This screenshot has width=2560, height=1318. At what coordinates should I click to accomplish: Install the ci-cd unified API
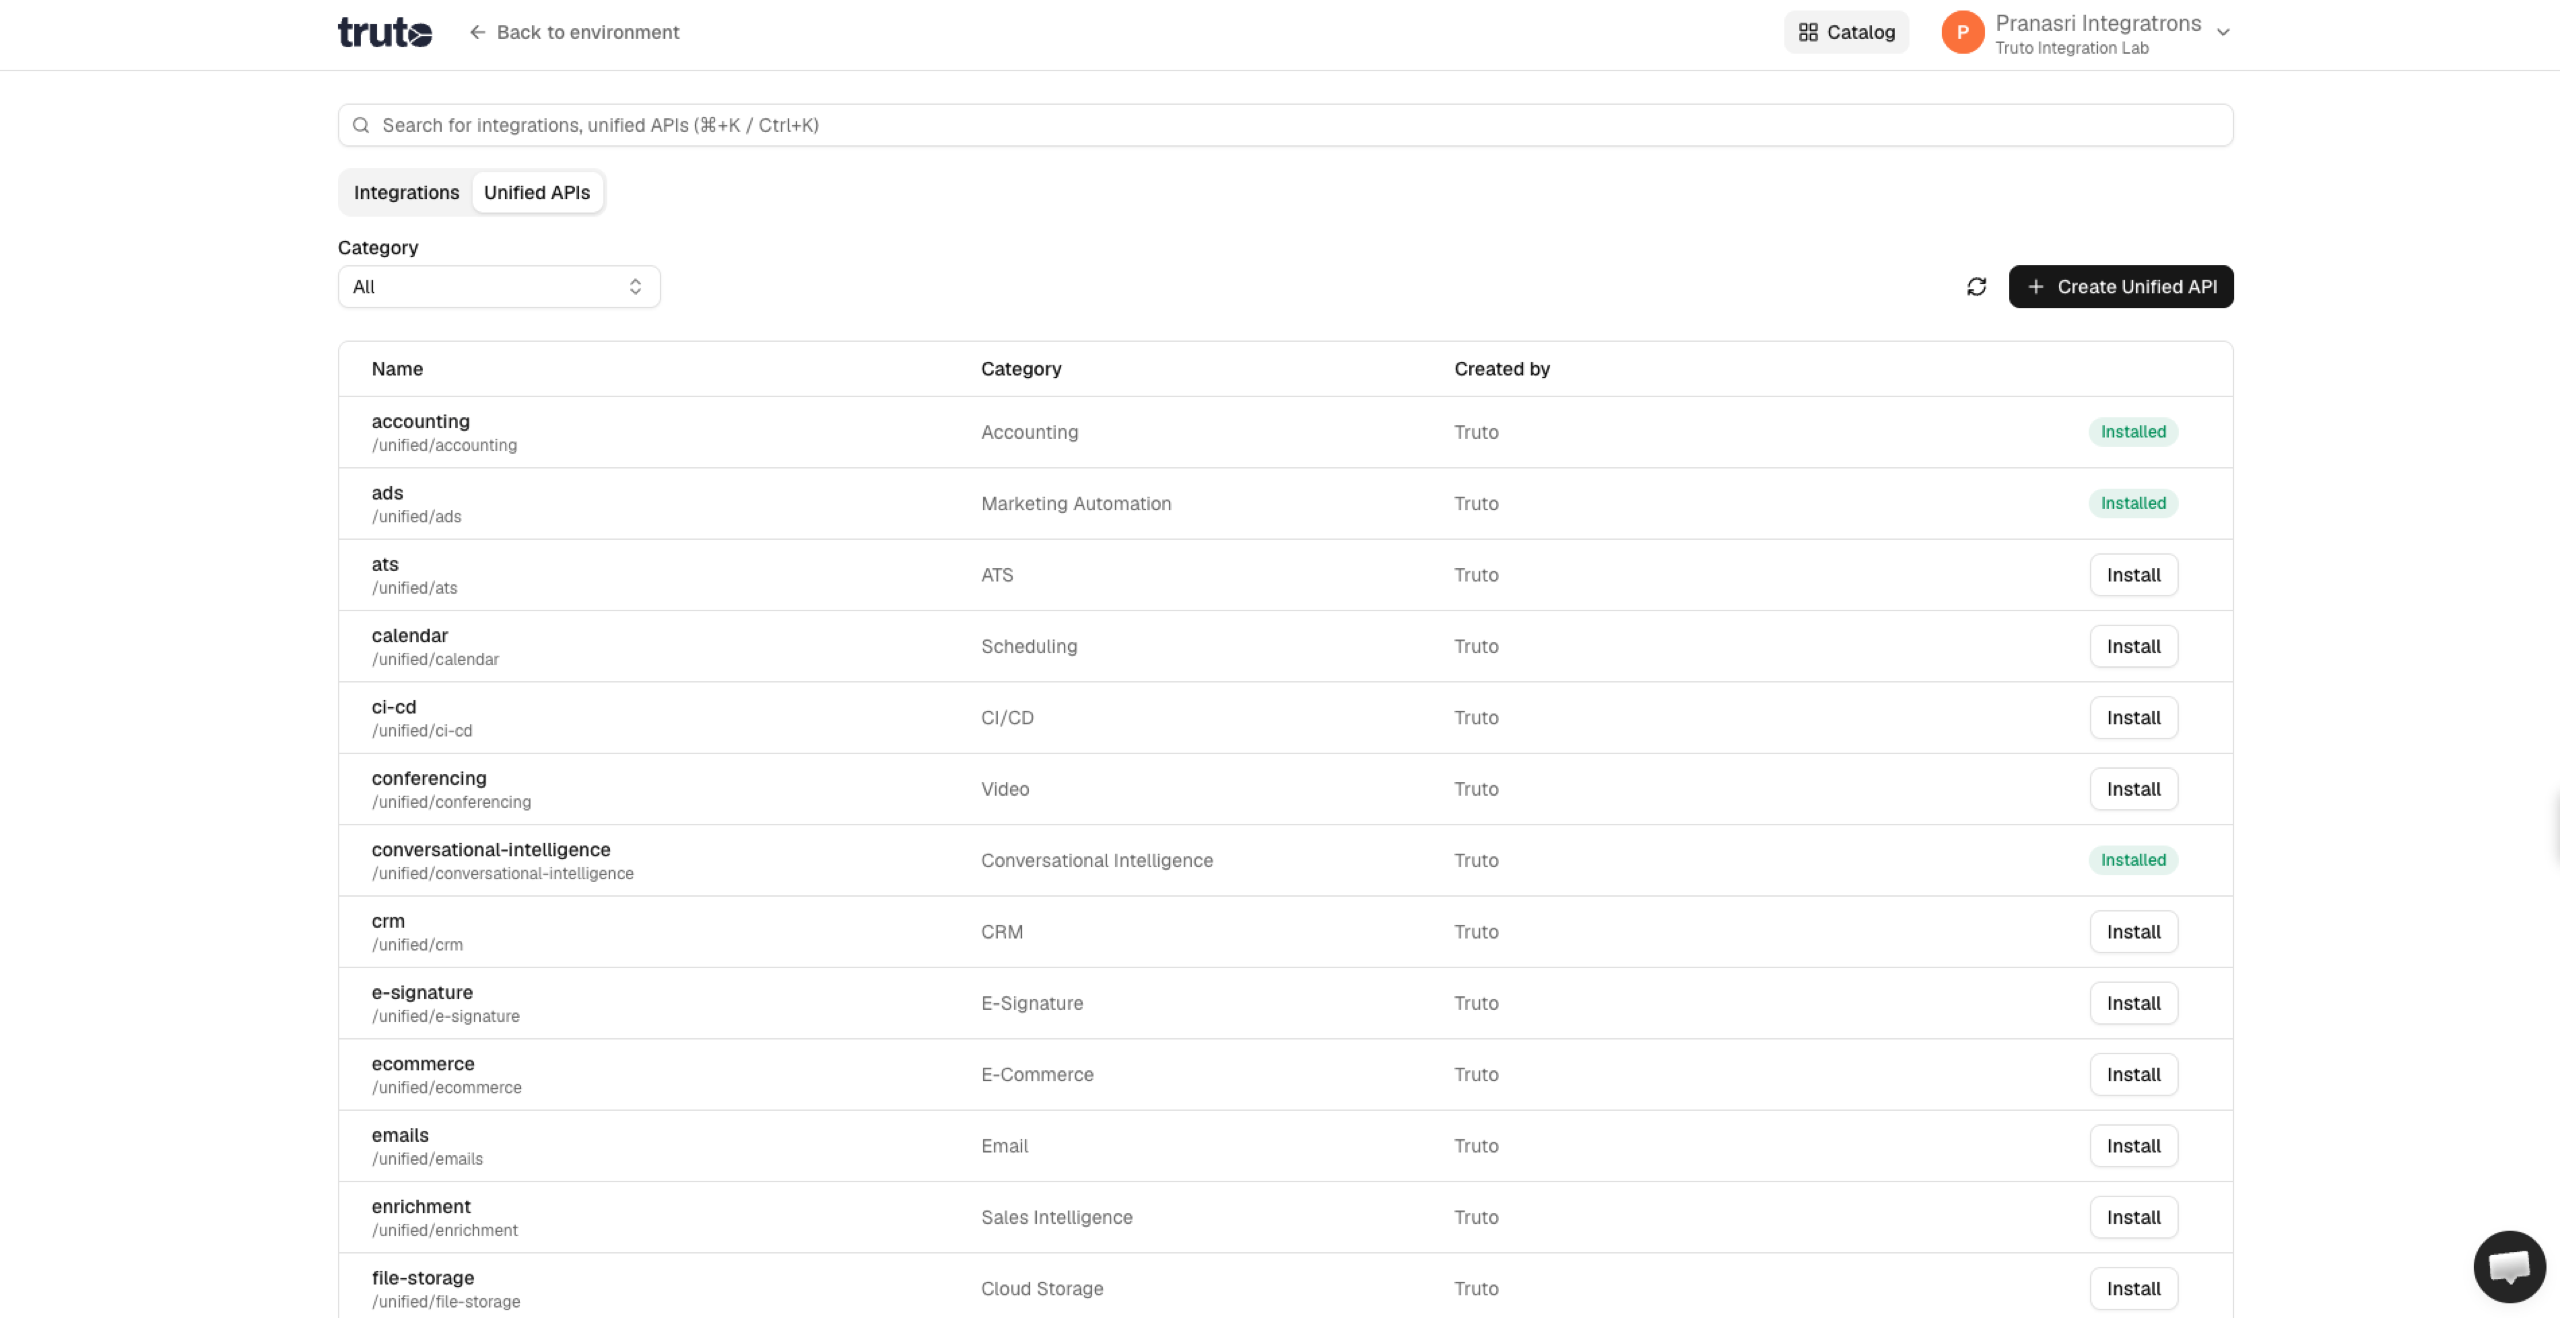(2133, 718)
